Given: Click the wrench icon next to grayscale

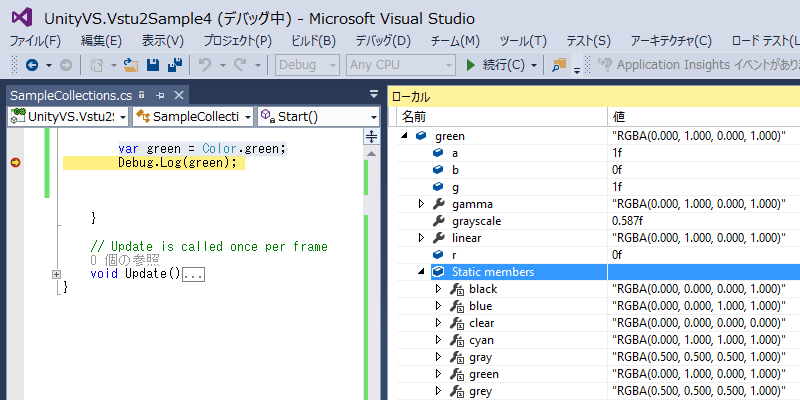Looking at the screenshot, I should pyautogui.click(x=438, y=221).
